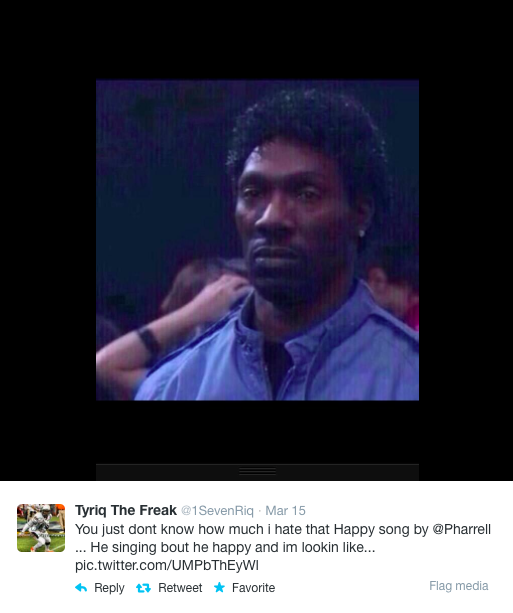513x613 pixels.
Task: Click the Favorite star icon
Action: [219, 587]
